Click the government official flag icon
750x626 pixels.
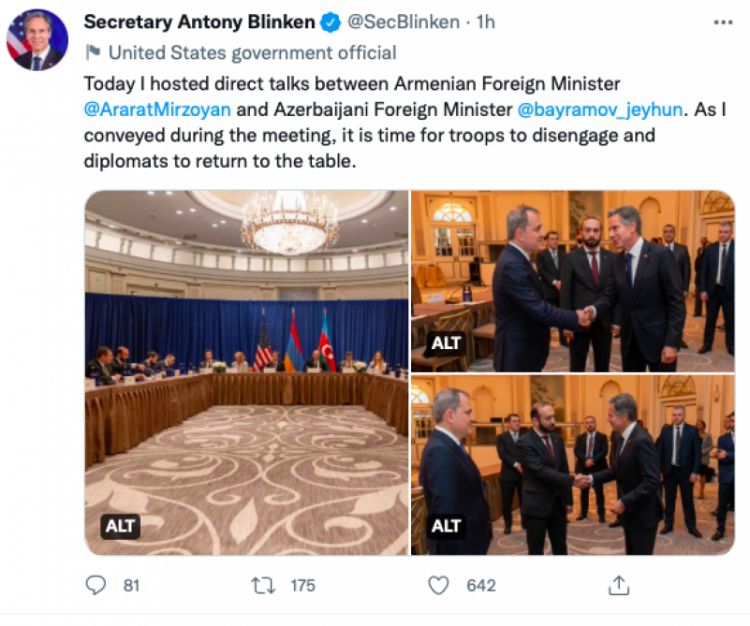(x=92, y=53)
